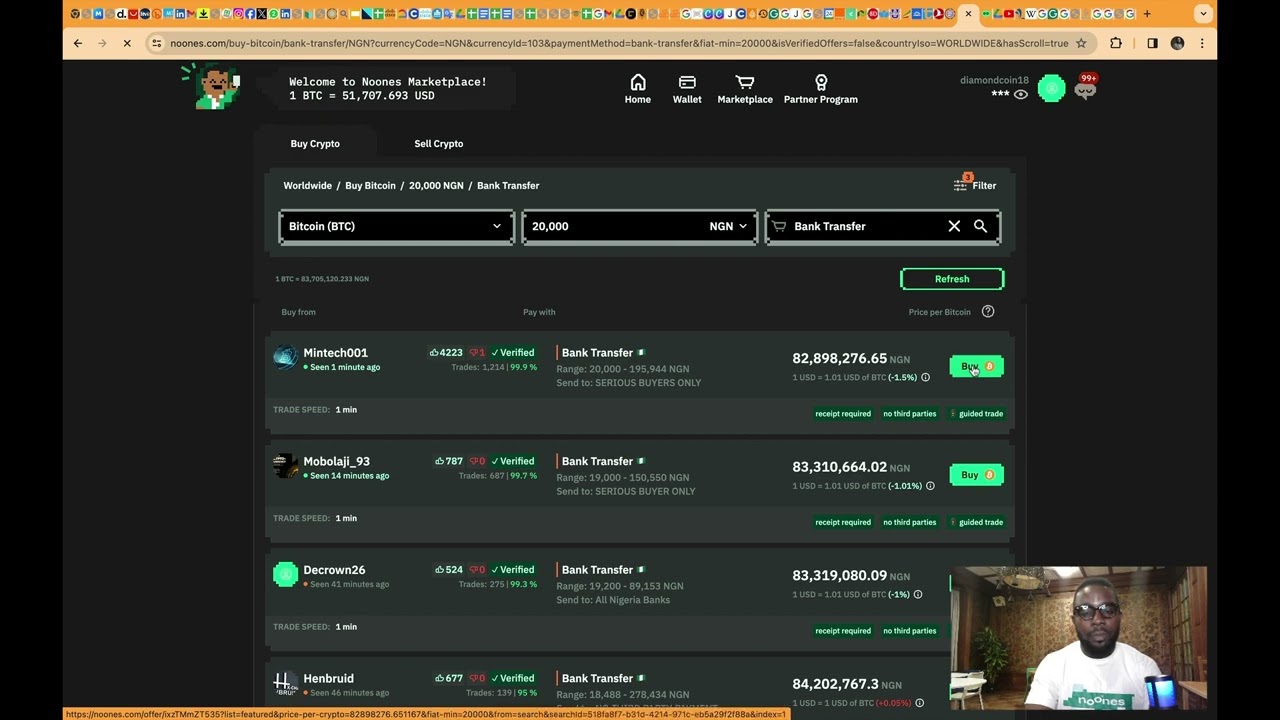Open the Wallet icon in navigation

click(x=687, y=82)
